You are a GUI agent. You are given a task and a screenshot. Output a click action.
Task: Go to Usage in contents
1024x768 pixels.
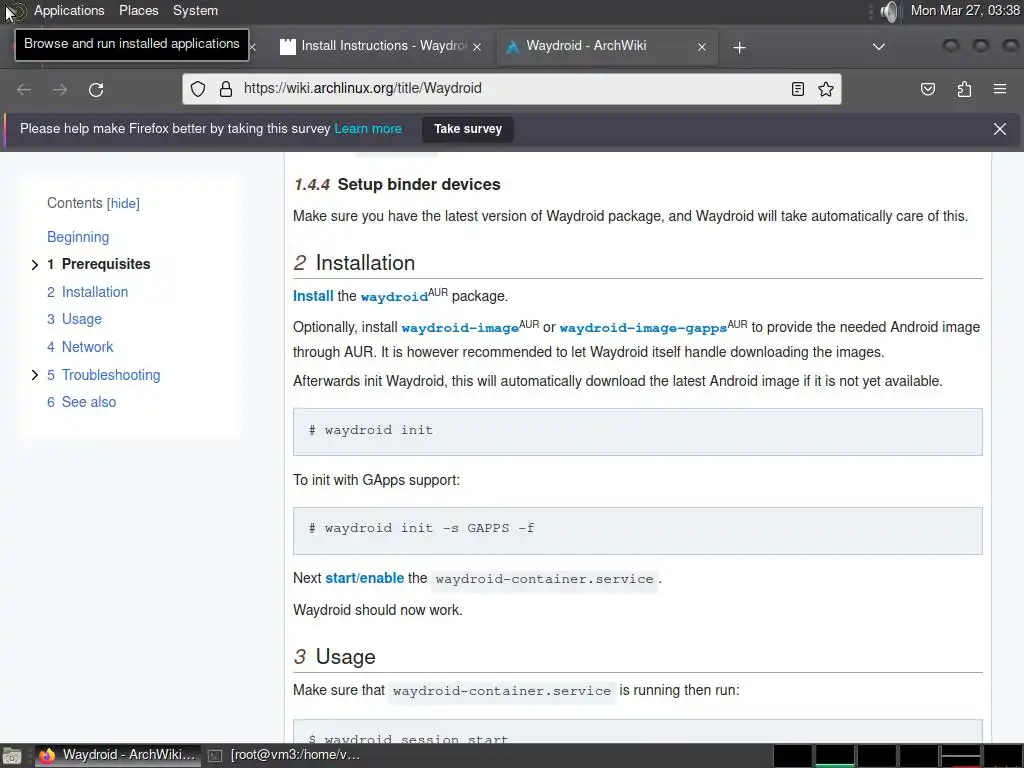(x=82, y=319)
